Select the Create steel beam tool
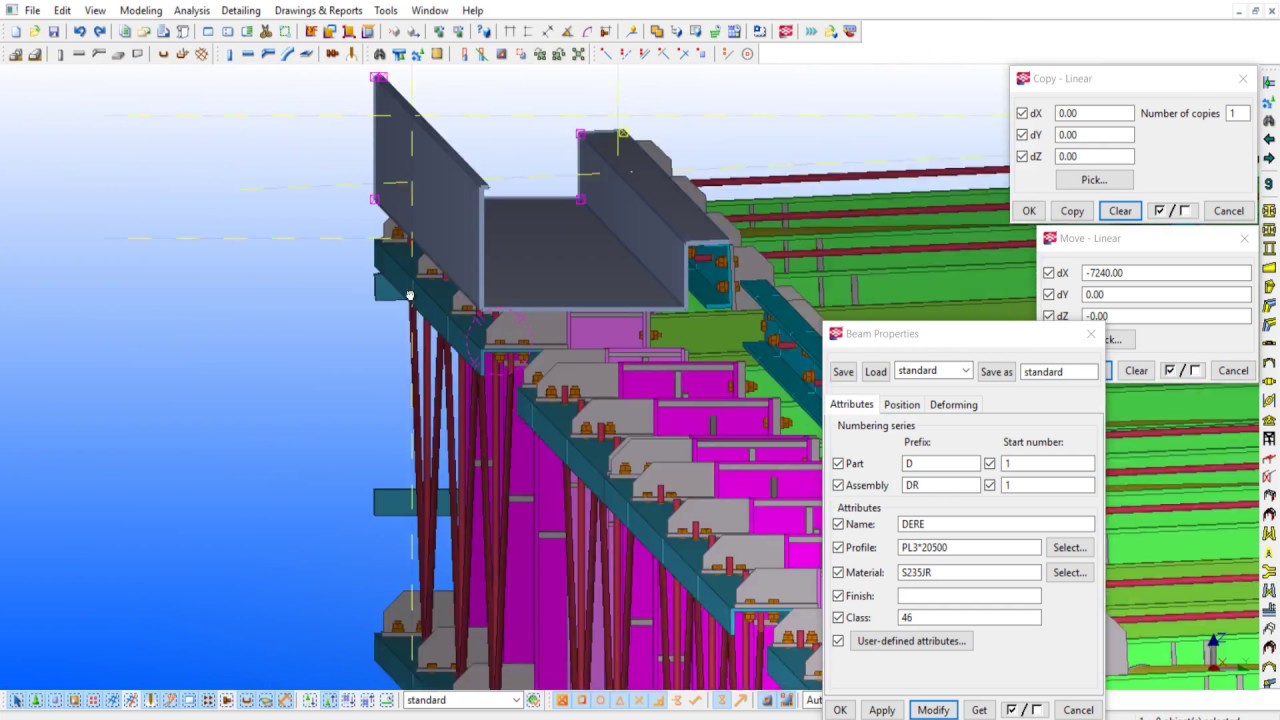This screenshot has height=720, width=1280. pos(248,54)
